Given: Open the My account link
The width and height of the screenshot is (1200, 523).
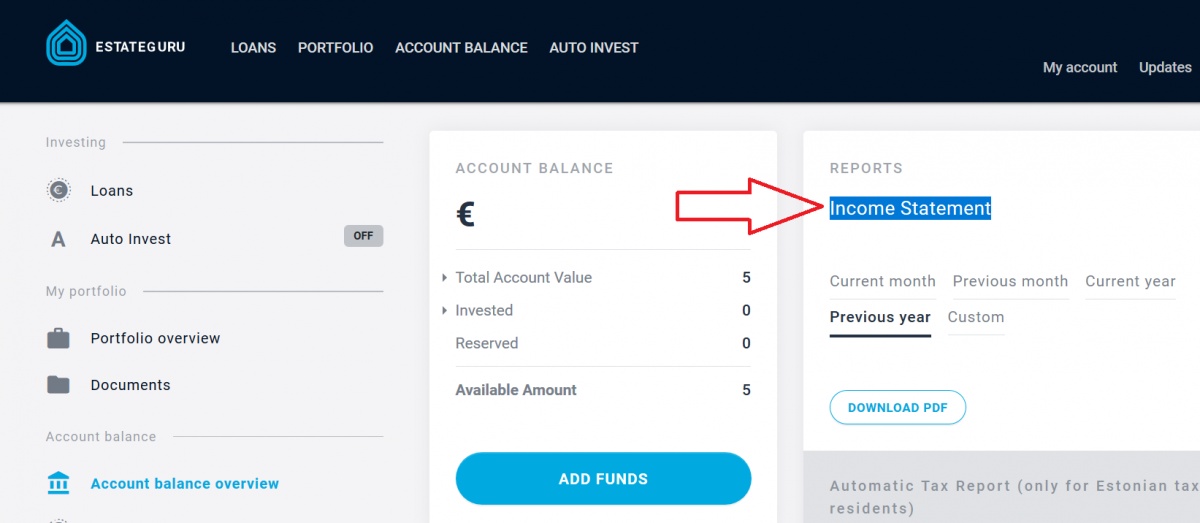Looking at the screenshot, I should (1079, 68).
